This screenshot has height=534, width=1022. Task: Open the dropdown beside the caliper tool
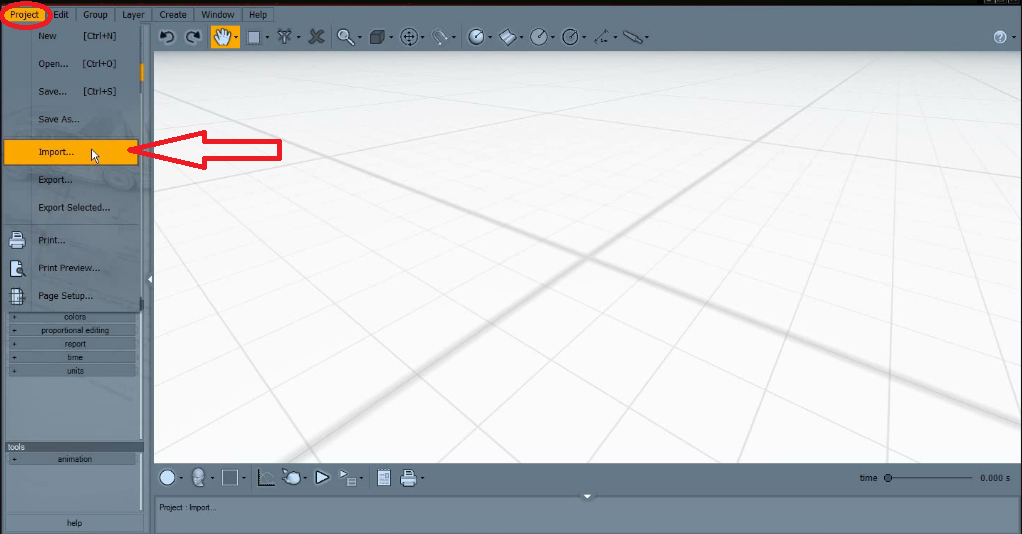click(x=647, y=38)
